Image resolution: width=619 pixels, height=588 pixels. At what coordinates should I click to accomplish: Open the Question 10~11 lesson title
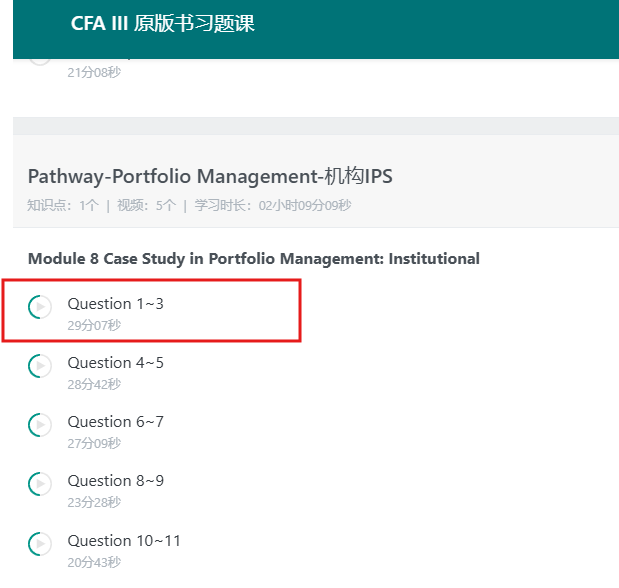coord(124,541)
